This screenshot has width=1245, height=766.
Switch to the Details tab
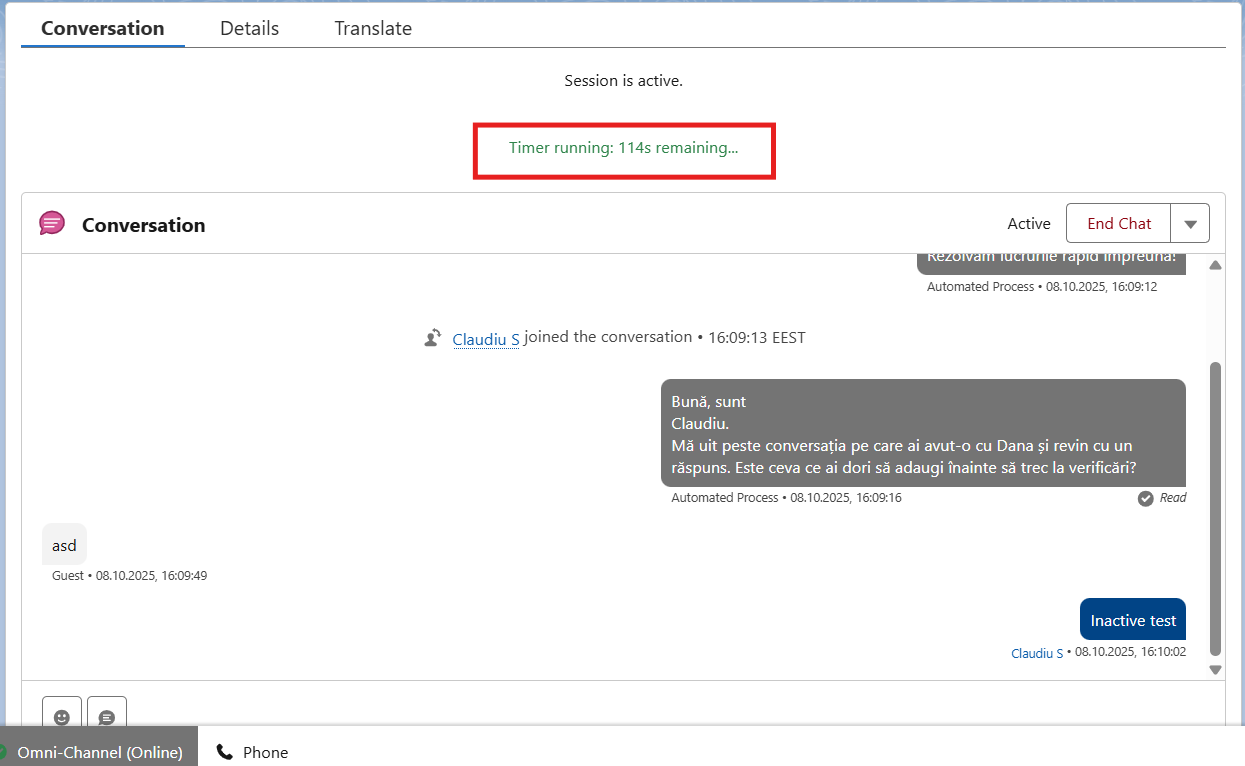click(x=248, y=28)
